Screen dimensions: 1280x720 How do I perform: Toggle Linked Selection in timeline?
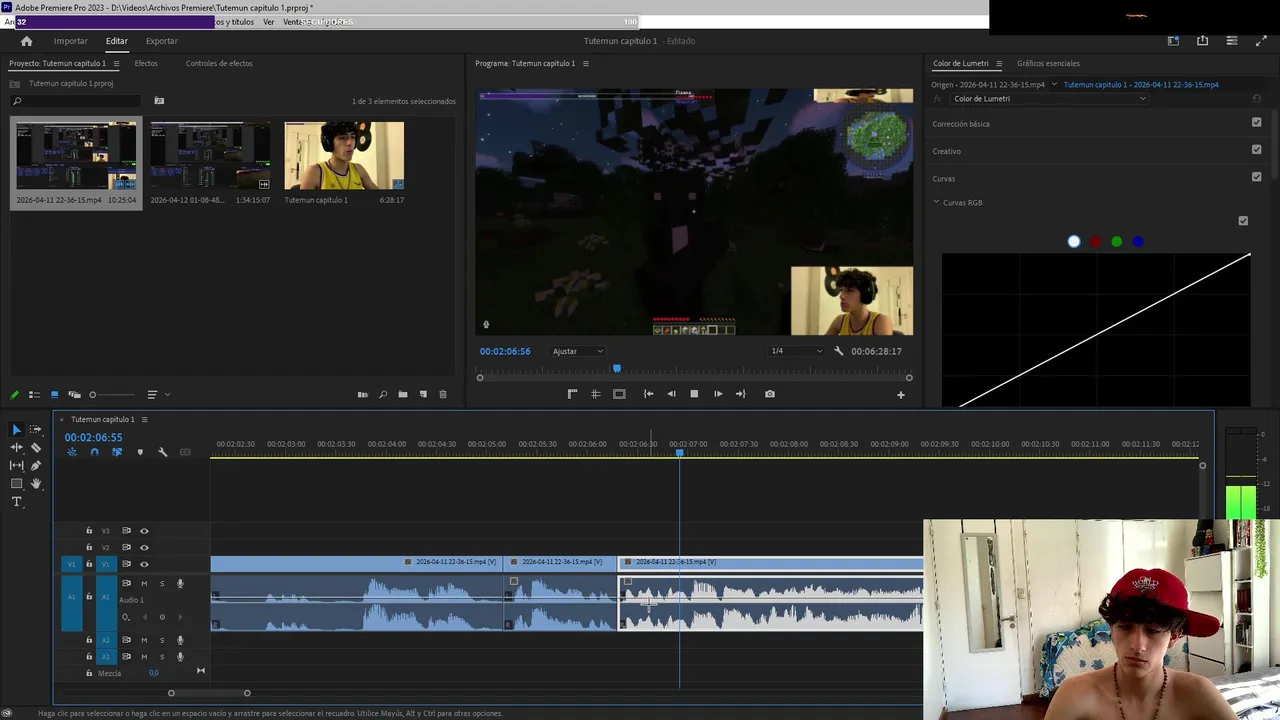point(117,452)
